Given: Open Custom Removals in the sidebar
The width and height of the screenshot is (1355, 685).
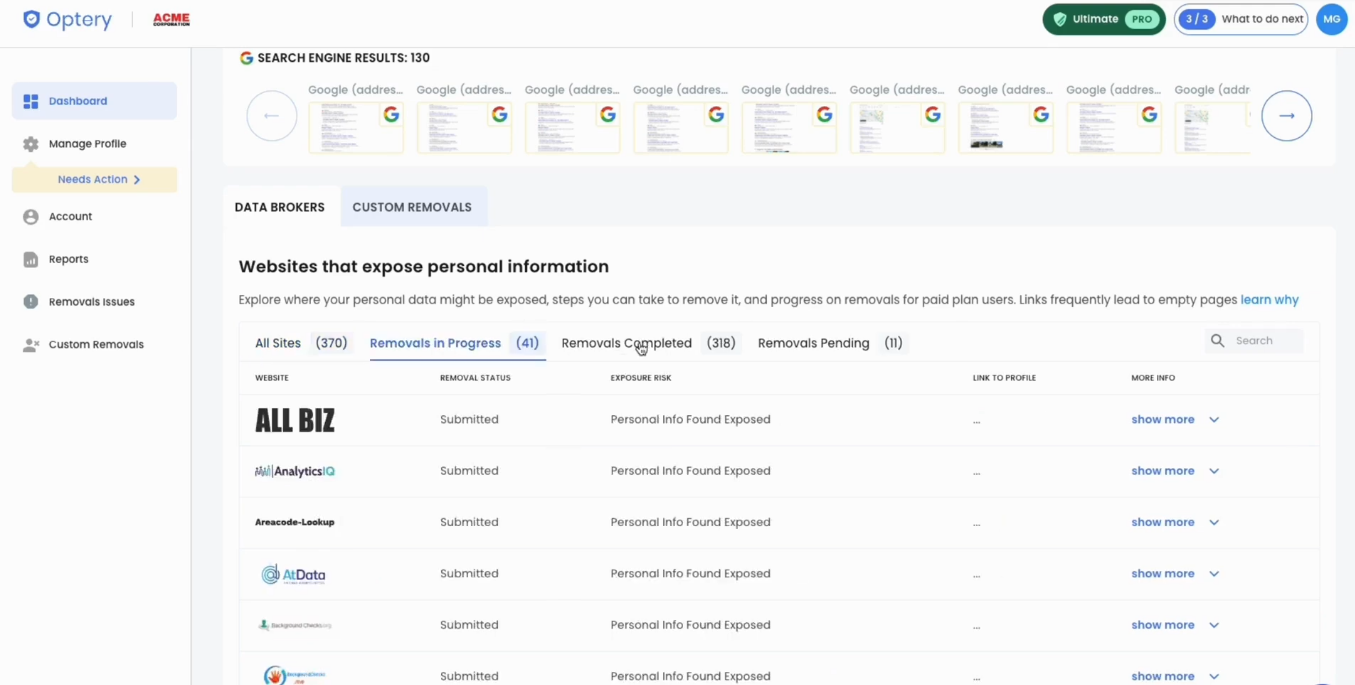Looking at the screenshot, I should tap(95, 345).
